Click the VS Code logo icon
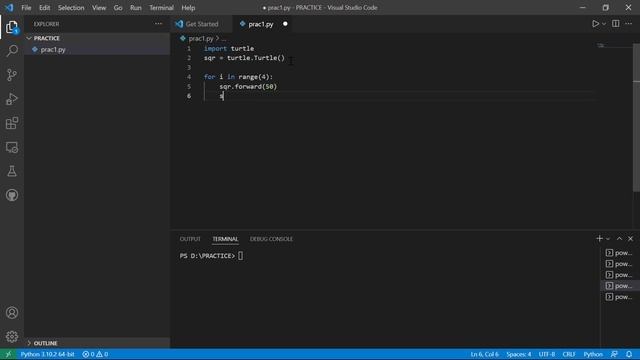Viewport: 640px width, 360px height. pyautogui.click(x=9, y=7)
